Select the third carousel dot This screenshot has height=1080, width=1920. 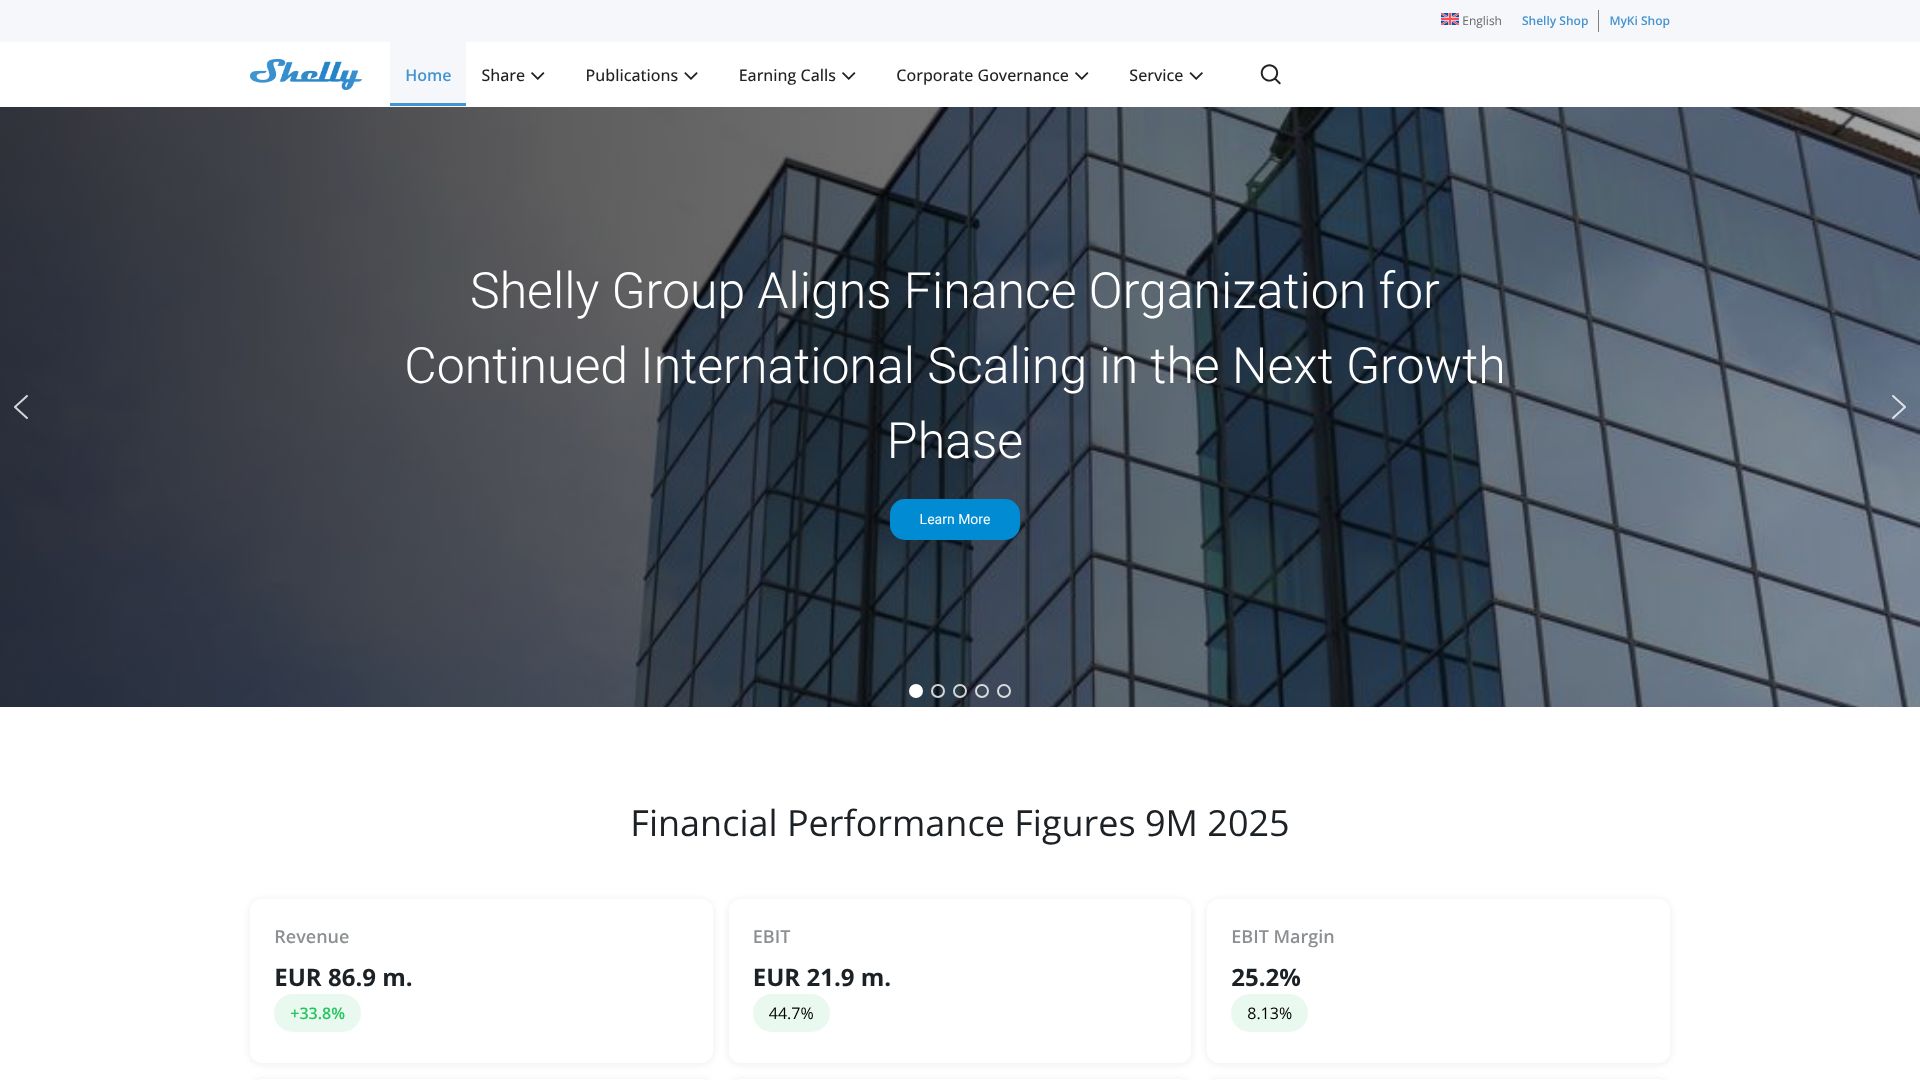[x=960, y=691]
